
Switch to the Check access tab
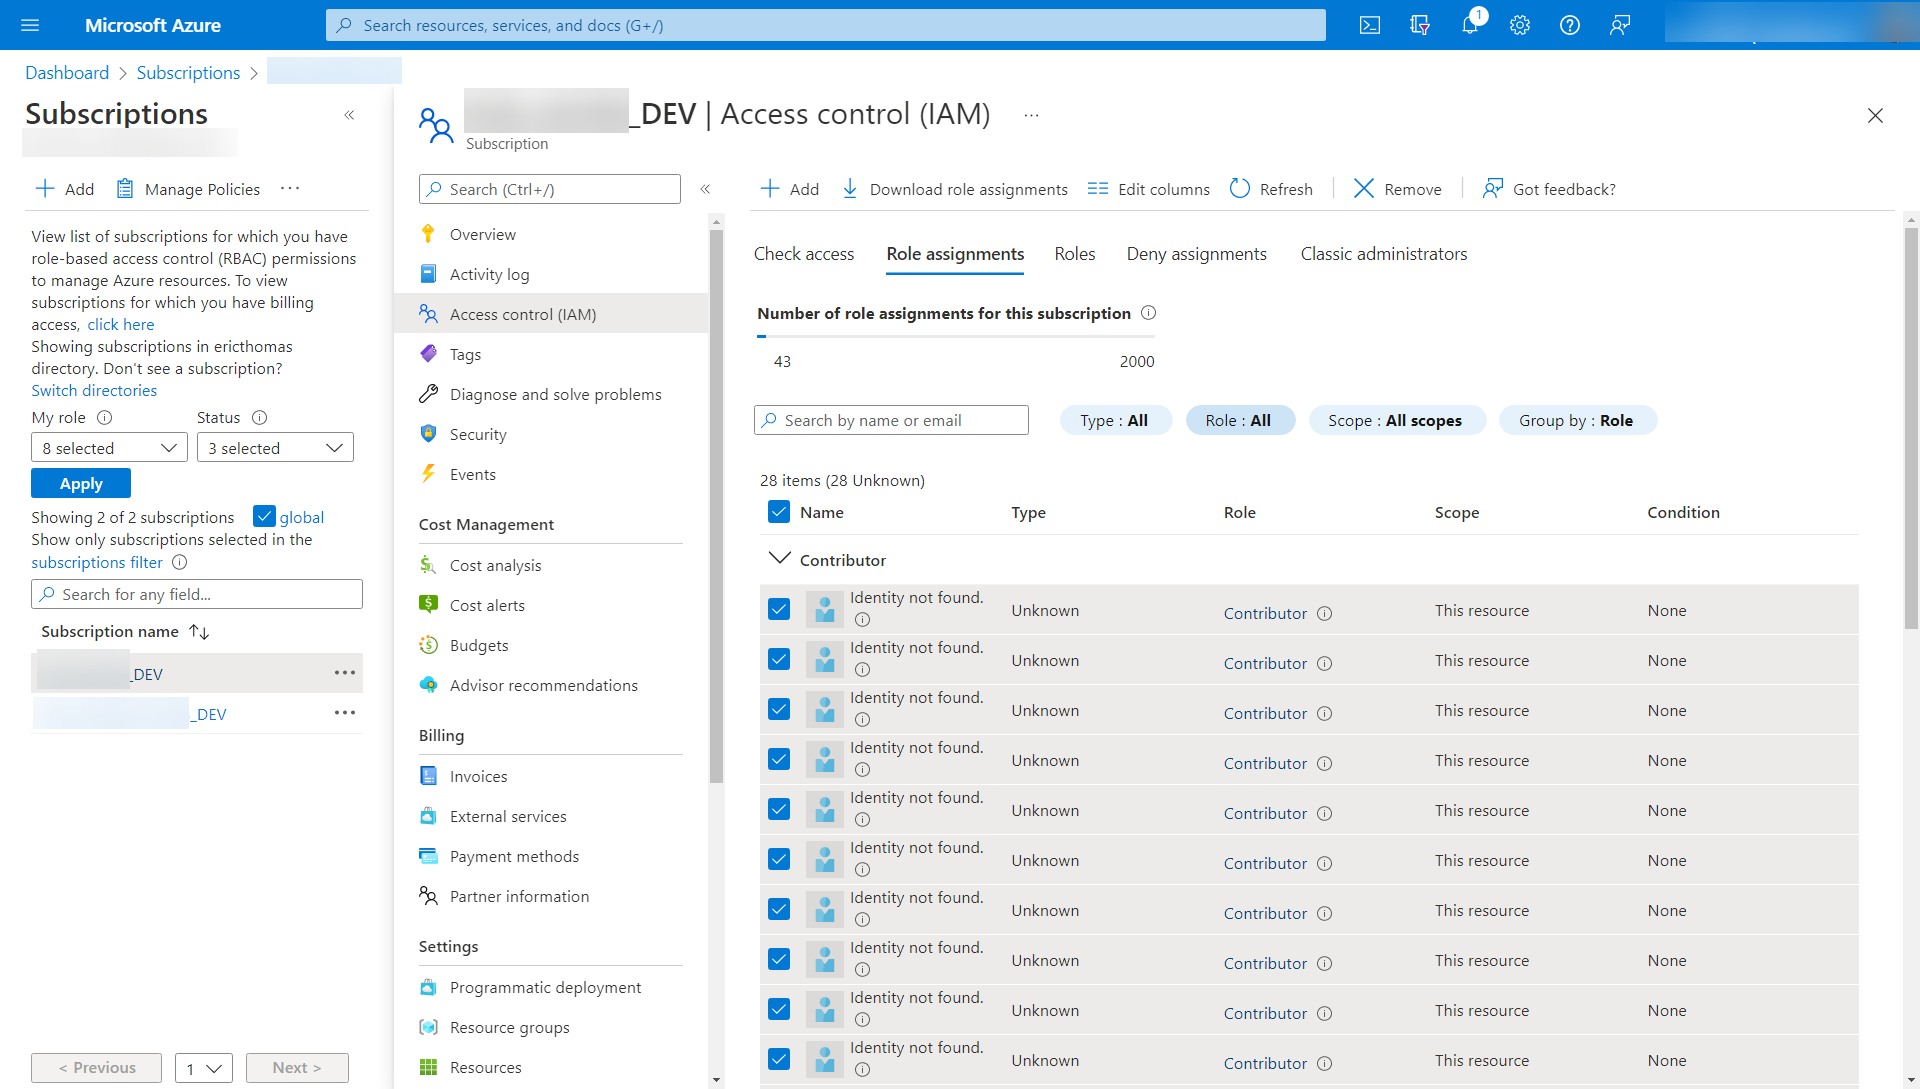(804, 254)
